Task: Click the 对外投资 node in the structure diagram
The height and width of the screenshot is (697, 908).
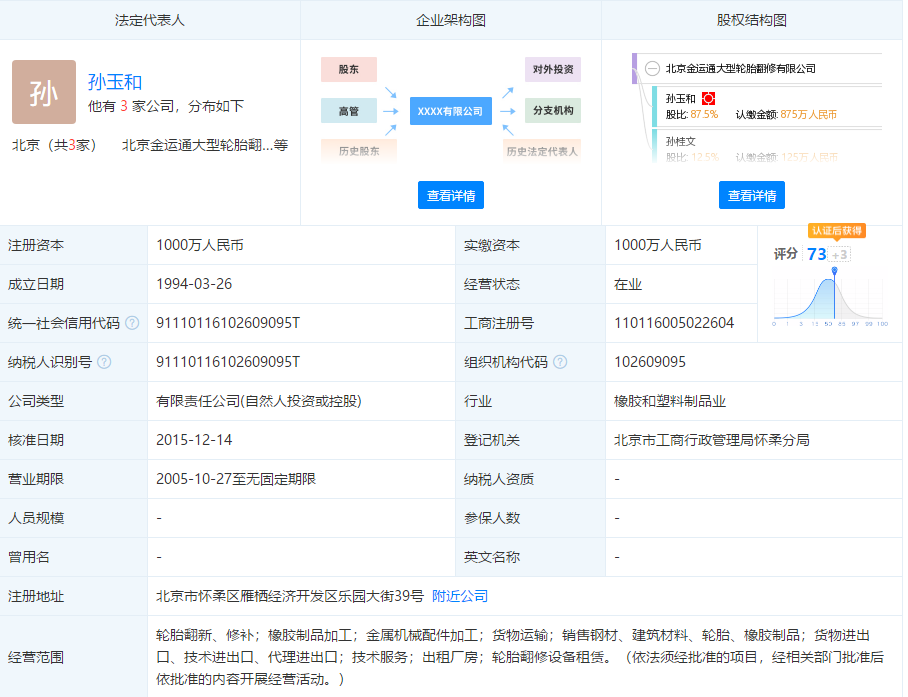Action: click(553, 69)
